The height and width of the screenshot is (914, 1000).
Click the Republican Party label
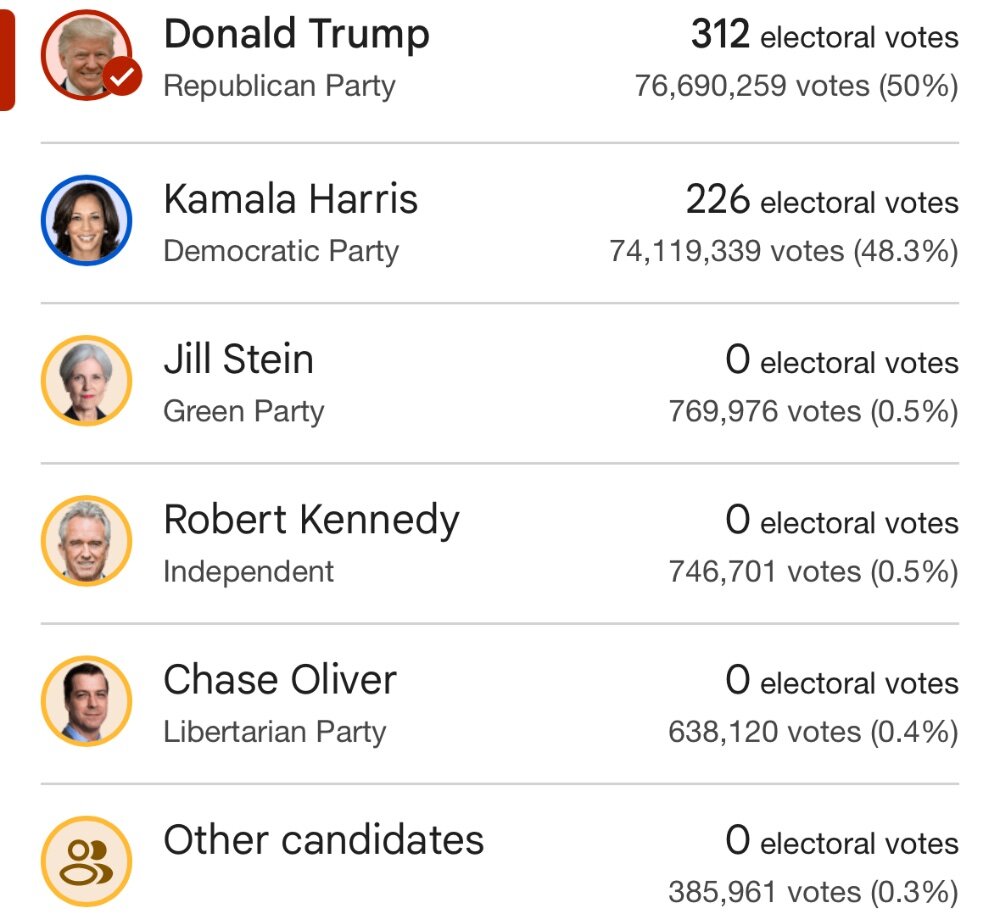pyautogui.click(x=279, y=86)
